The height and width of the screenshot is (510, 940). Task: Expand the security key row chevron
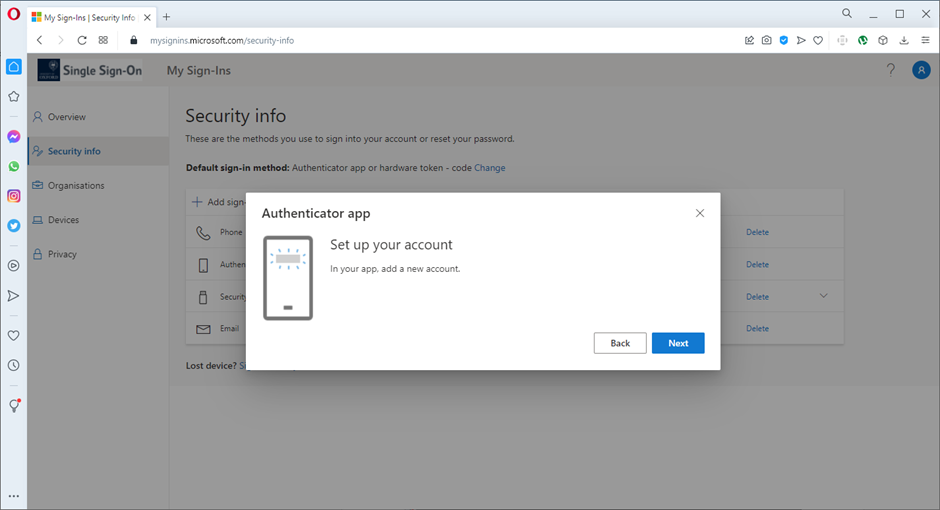point(824,296)
